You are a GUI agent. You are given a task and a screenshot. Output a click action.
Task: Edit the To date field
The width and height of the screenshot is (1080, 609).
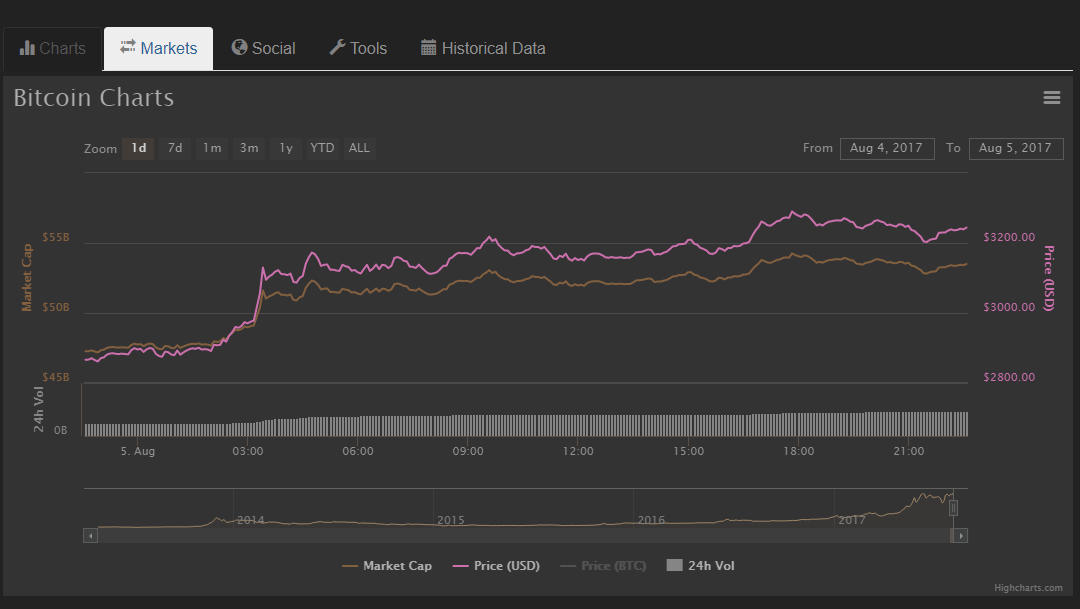(1016, 148)
